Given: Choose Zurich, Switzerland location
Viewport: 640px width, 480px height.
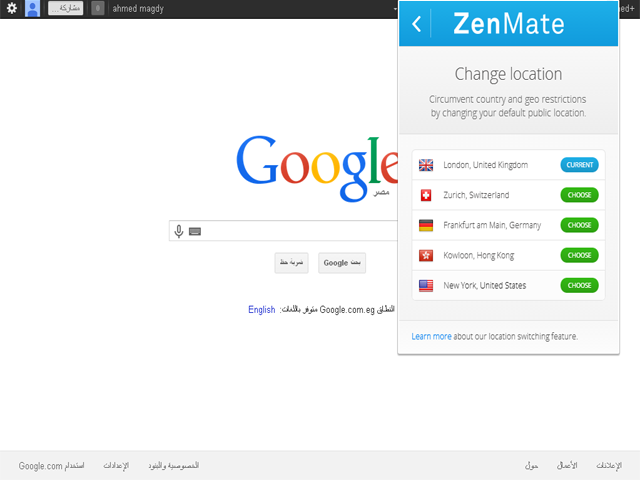Looking at the screenshot, I should [580, 195].
